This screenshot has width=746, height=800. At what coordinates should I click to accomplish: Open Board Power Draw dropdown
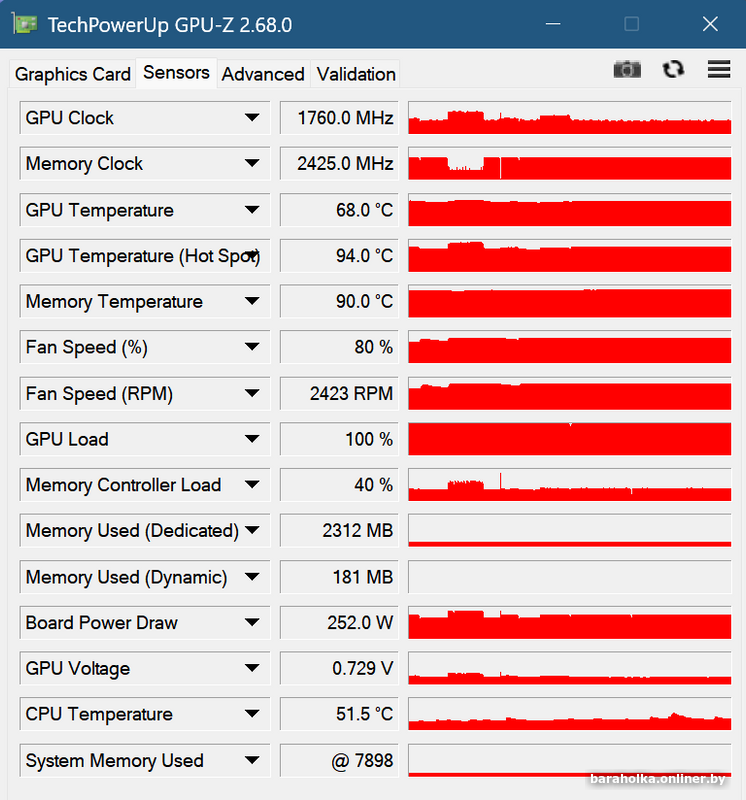pos(252,623)
